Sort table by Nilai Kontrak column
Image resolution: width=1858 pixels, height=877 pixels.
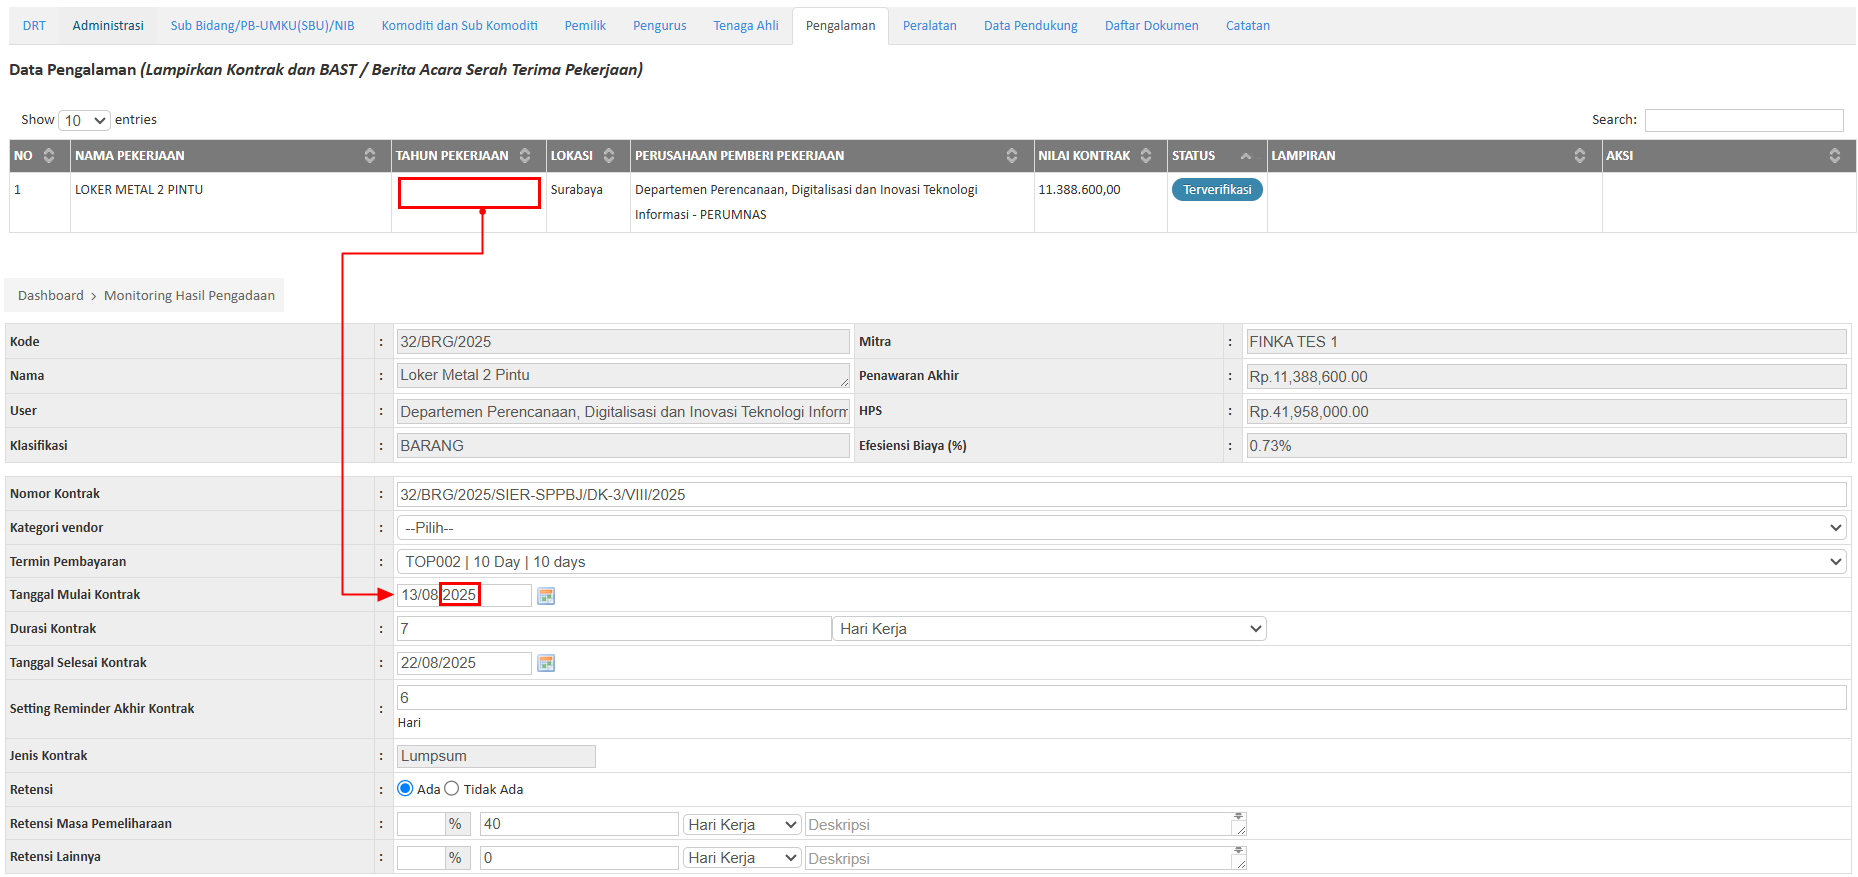click(x=1146, y=156)
